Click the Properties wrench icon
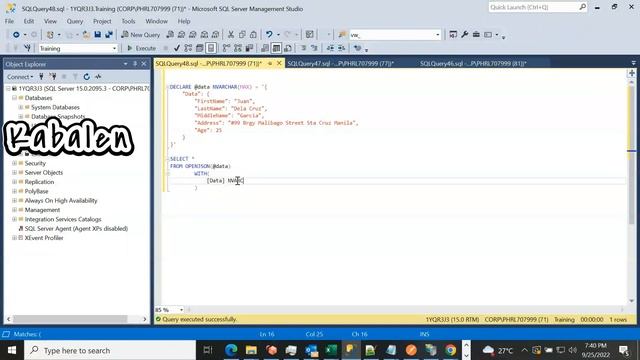 [x=464, y=35]
